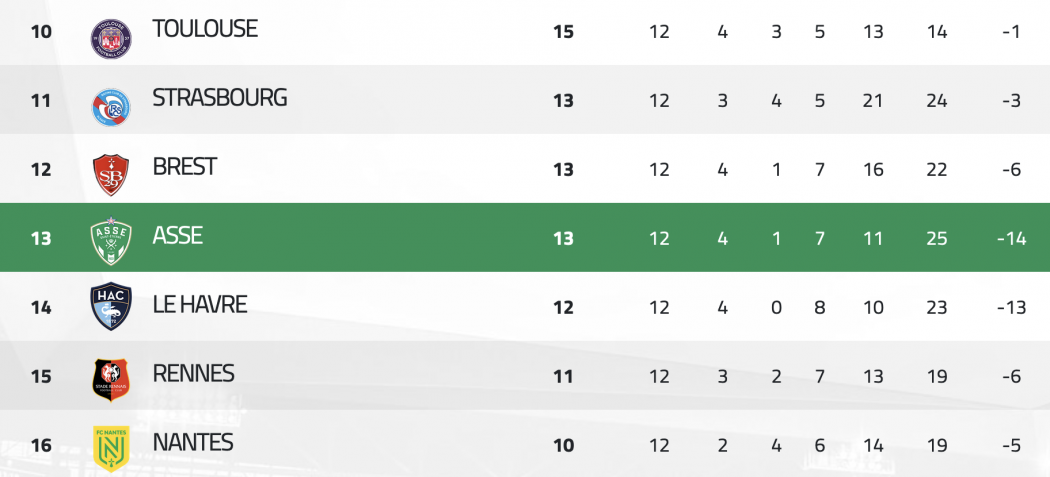Screen dimensions: 1050x477
Task: Click the FC Nantes yellow crest
Action: [x=111, y=448]
